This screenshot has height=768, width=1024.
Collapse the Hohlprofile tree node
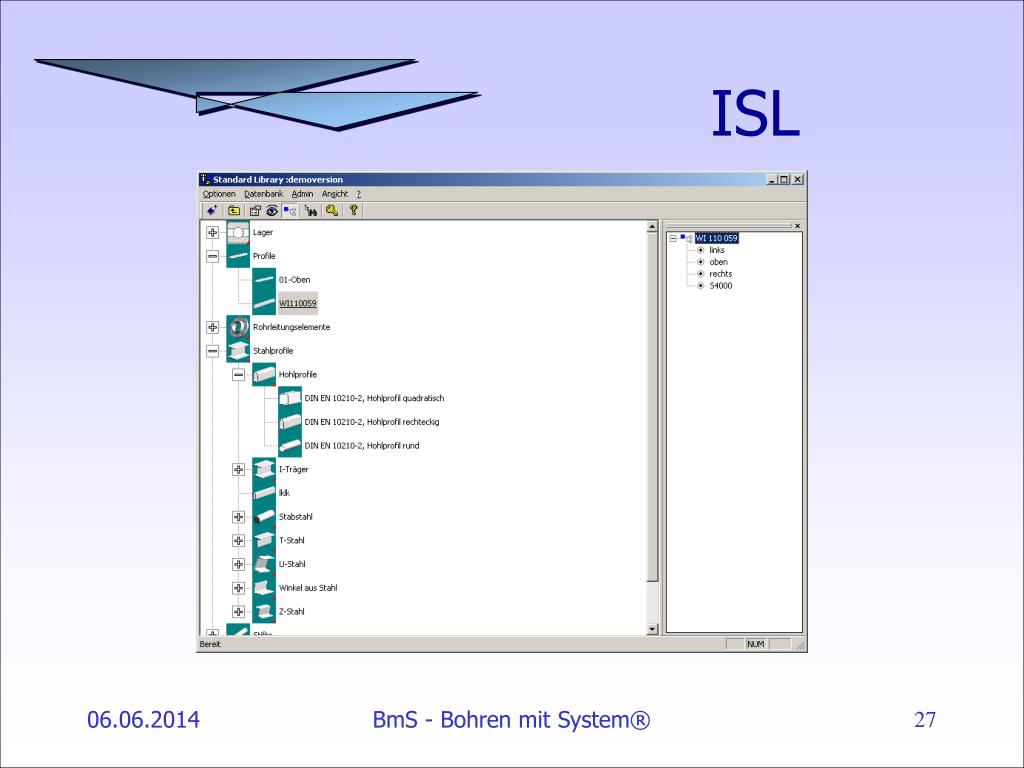(x=238, y=374)
